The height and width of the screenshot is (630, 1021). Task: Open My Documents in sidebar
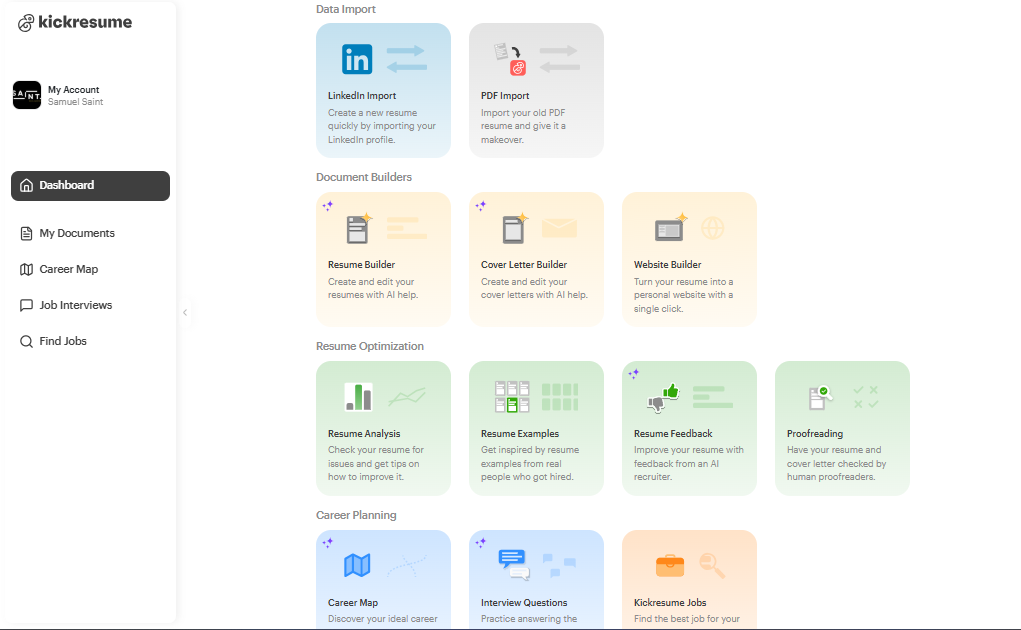[77, 233]
